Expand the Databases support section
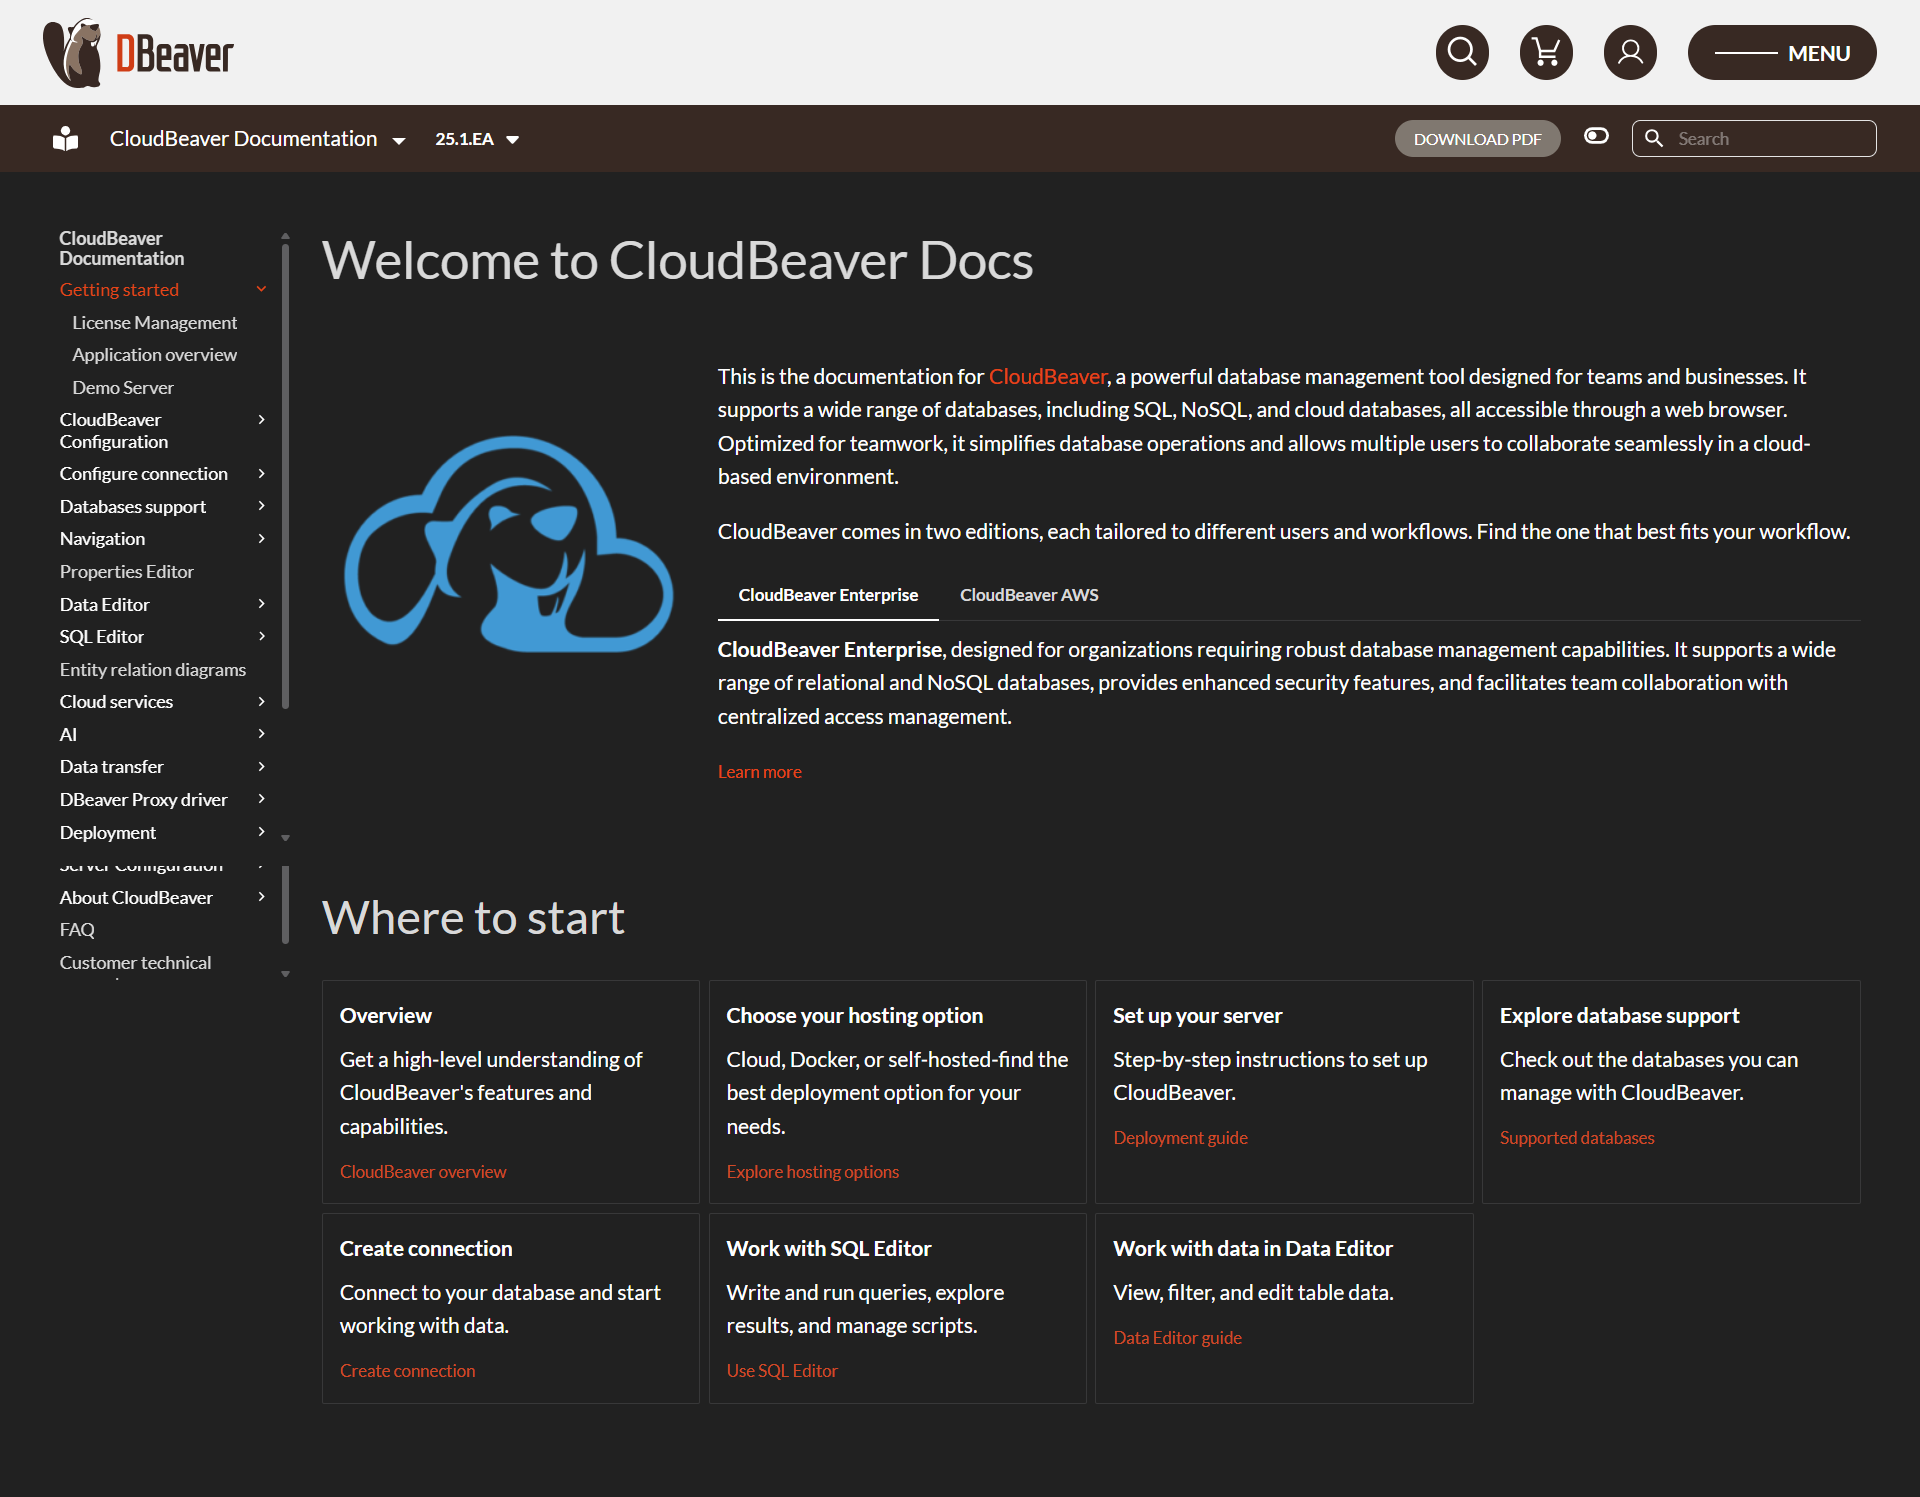 (x=261, y=506)
